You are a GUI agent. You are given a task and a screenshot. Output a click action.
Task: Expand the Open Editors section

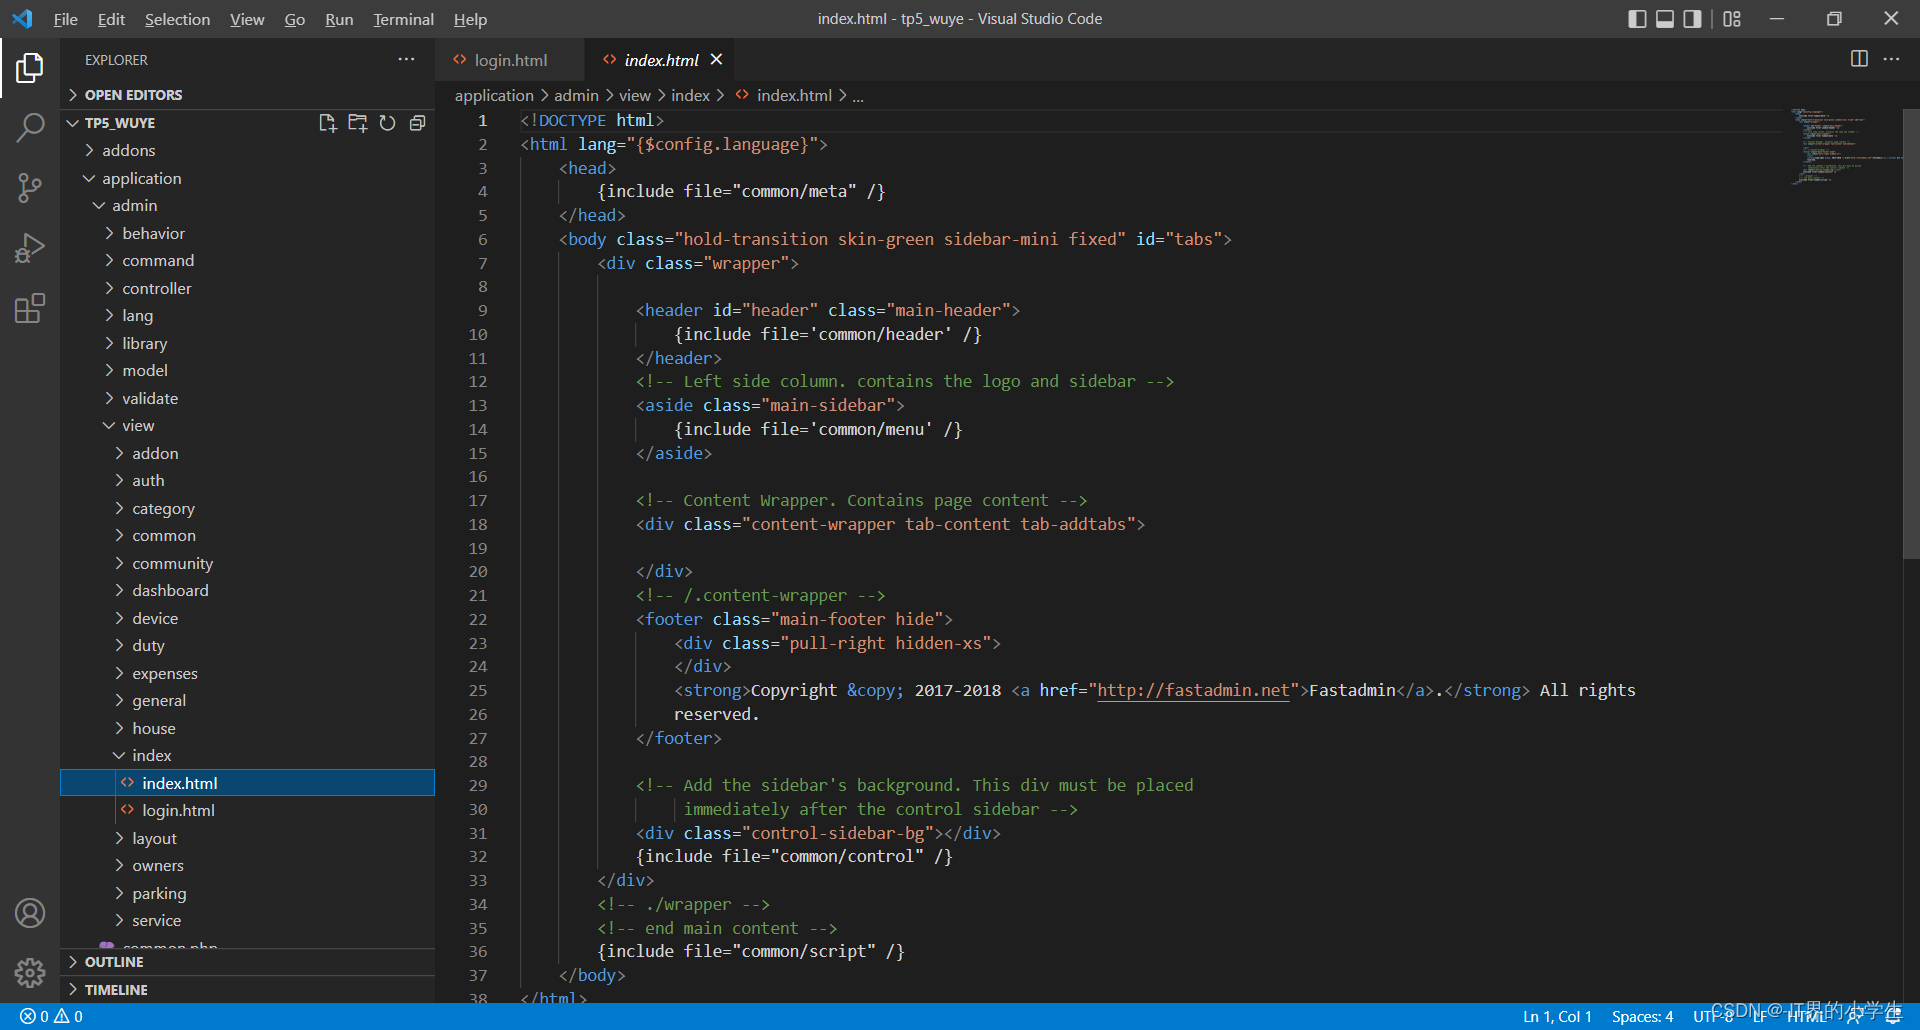coord(247,95)
